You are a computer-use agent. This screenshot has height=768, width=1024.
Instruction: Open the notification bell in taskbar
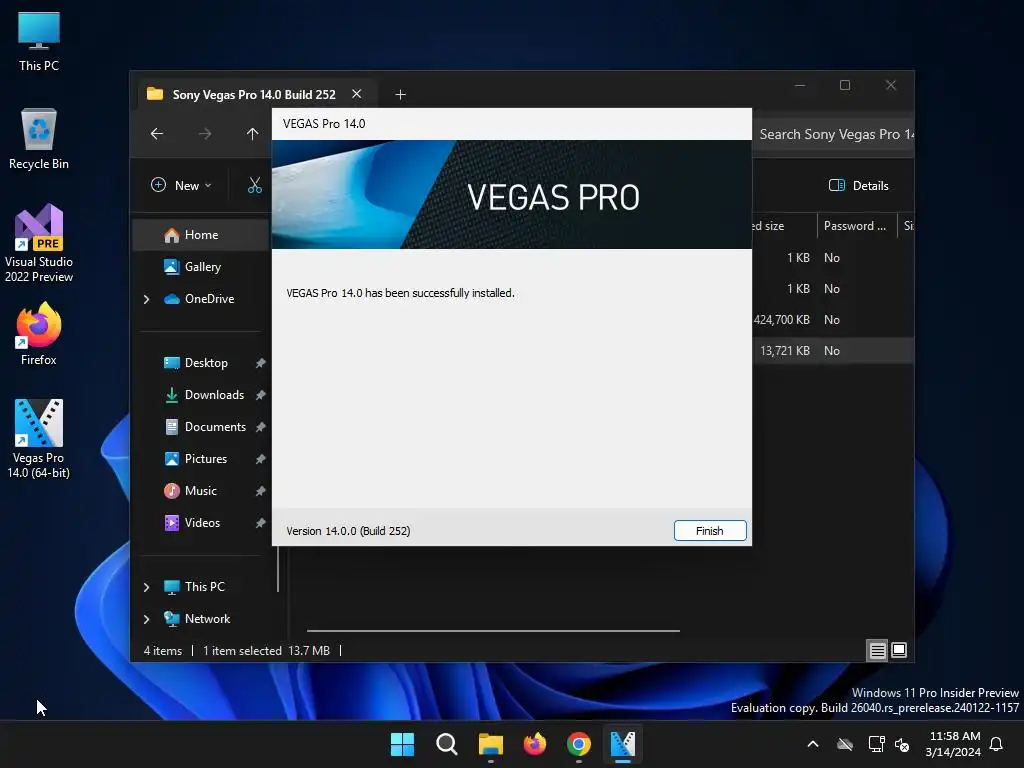(997, 744)
